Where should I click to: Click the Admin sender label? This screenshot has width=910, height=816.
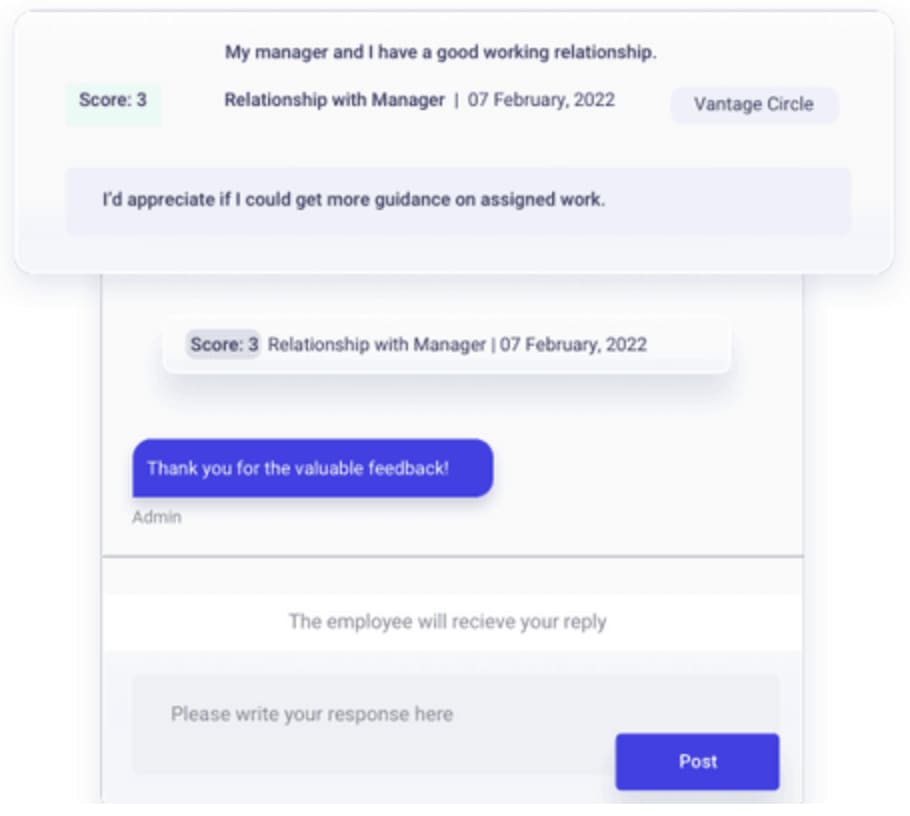click(x=157, y=518)
